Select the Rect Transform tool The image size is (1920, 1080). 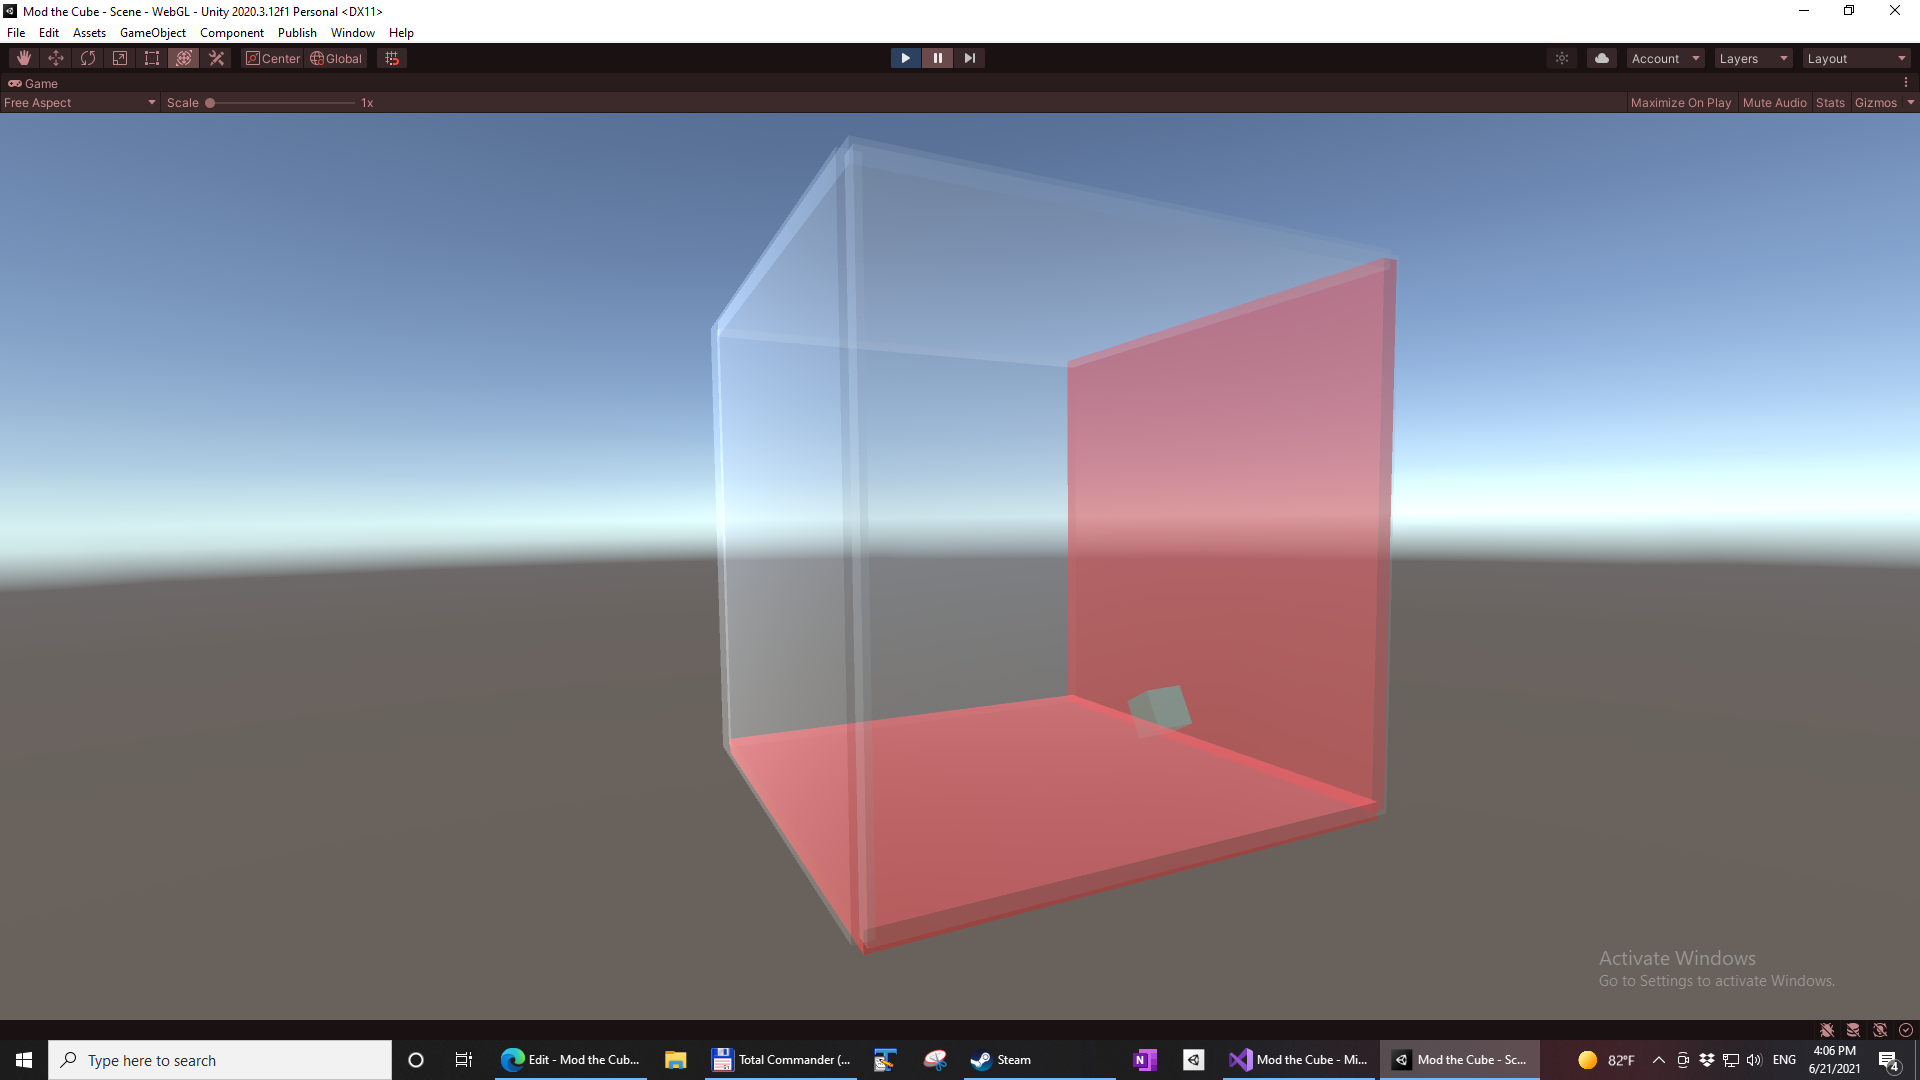pos(151,58)
